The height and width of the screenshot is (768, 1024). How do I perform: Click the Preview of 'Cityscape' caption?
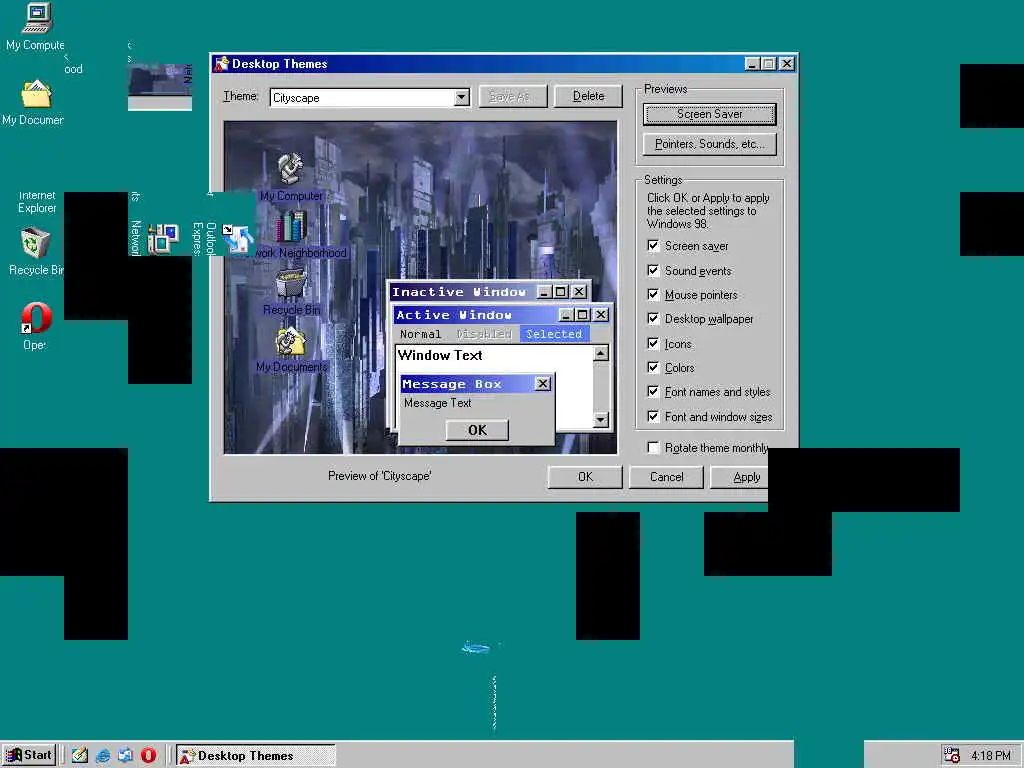379,475
